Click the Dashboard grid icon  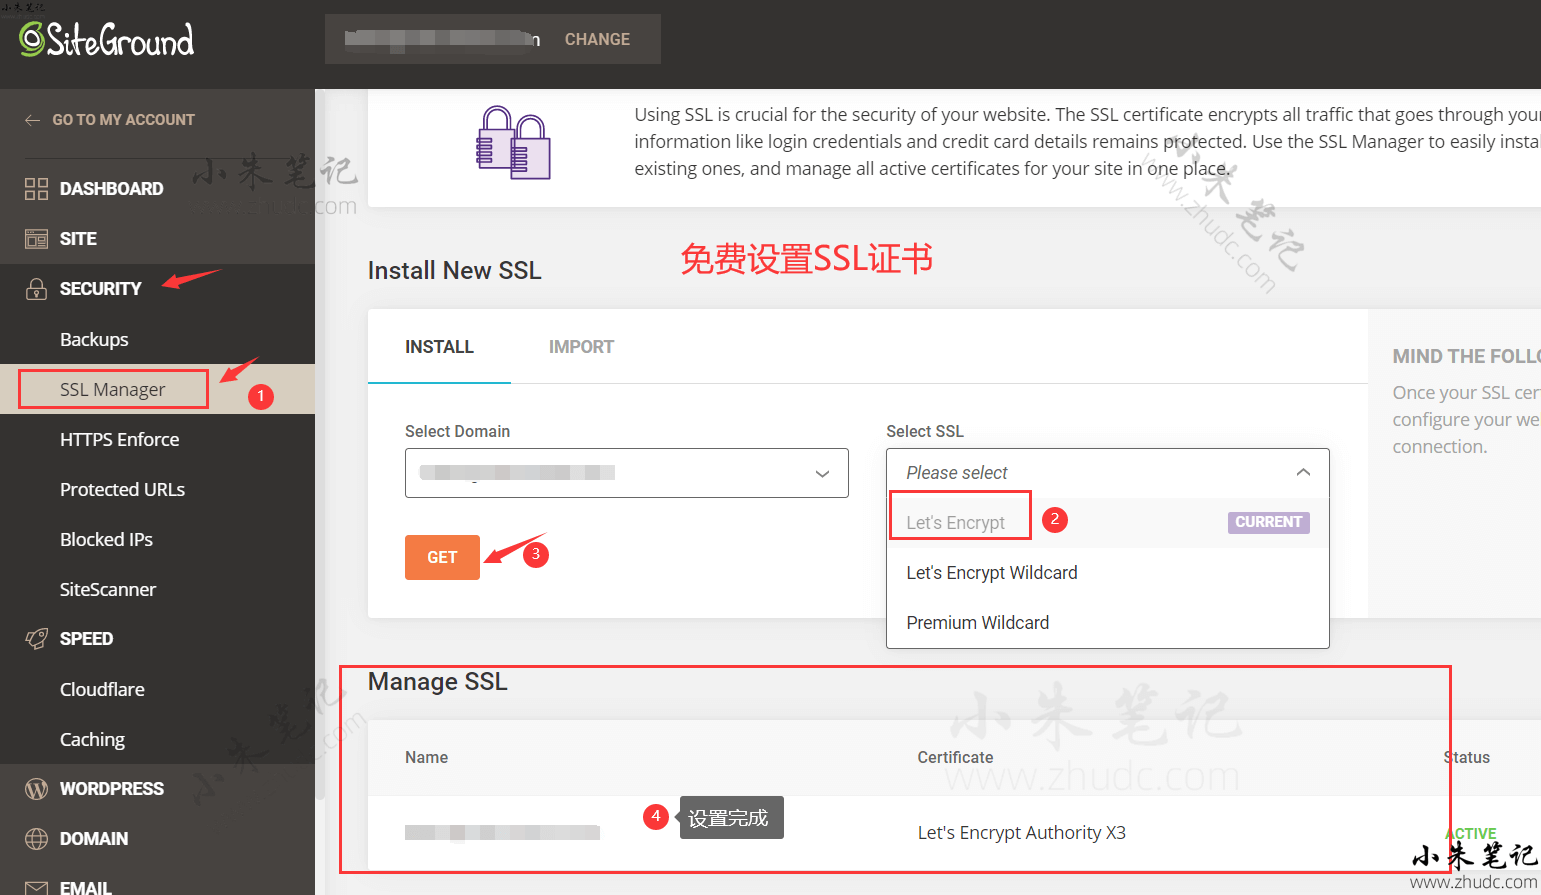coord(36,189)
